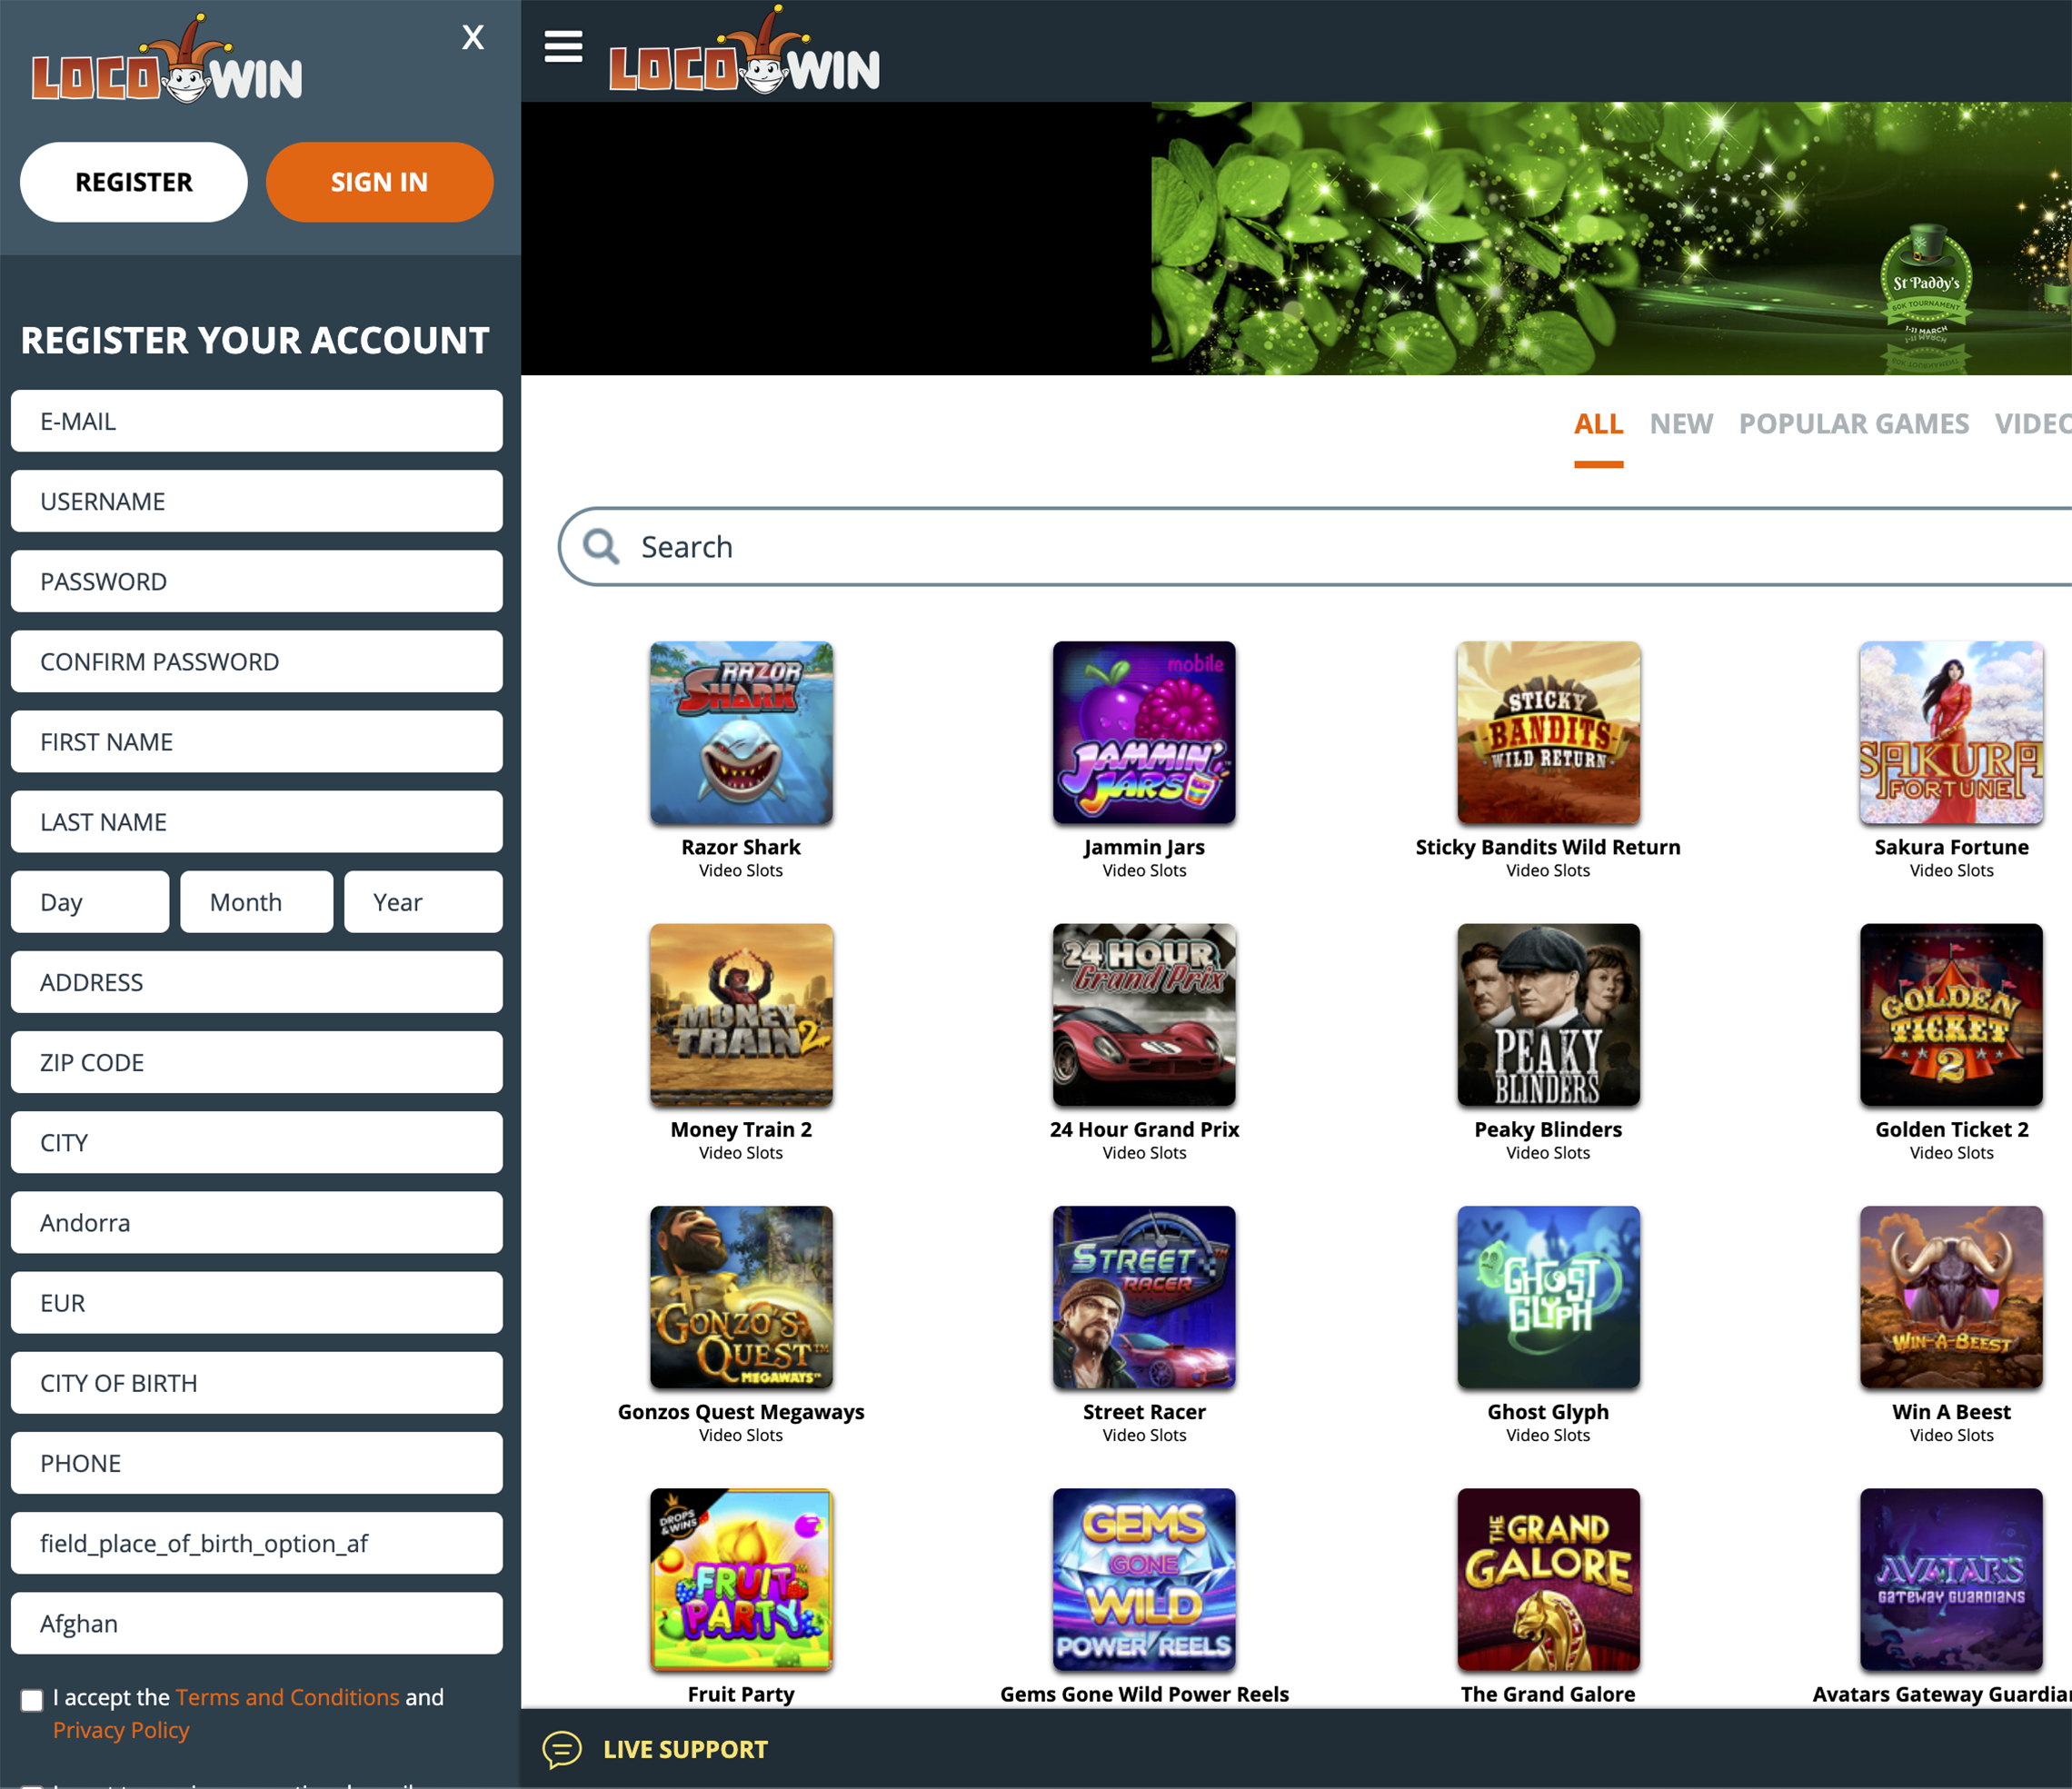
Task: Focus the CITY OF BIRTH field
Action: (257, 1383)
